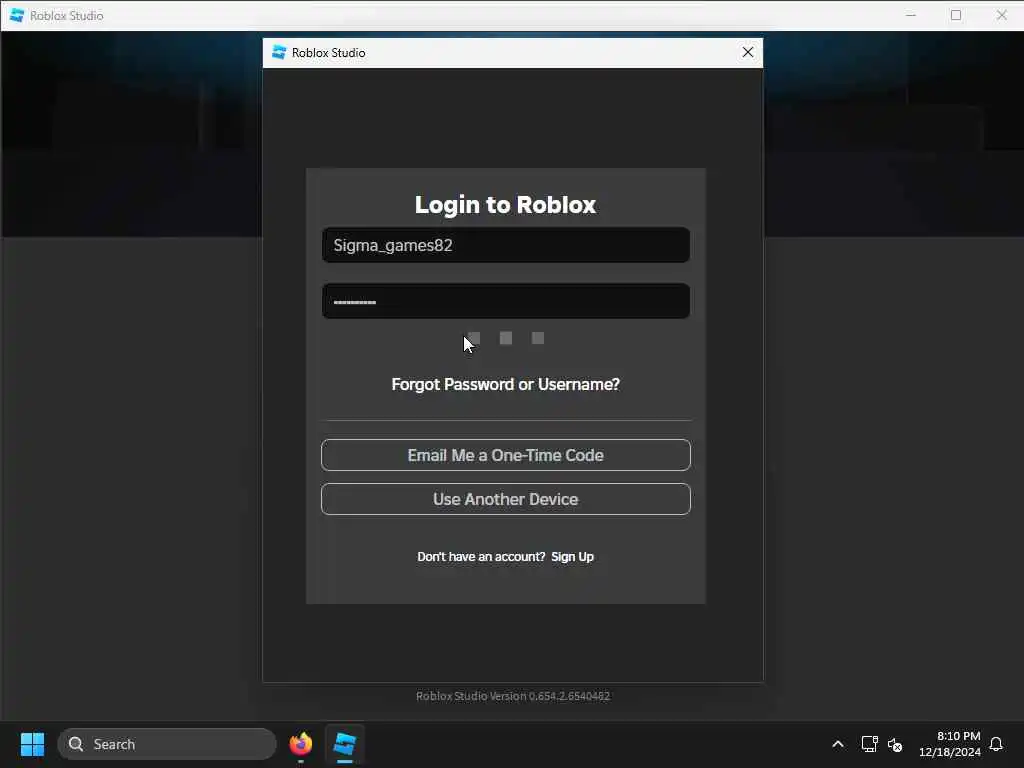The height and width of the screenshot is (768, 1024).
Task: Open Forgot Password or Username link
Action: [x=505, y=384]
